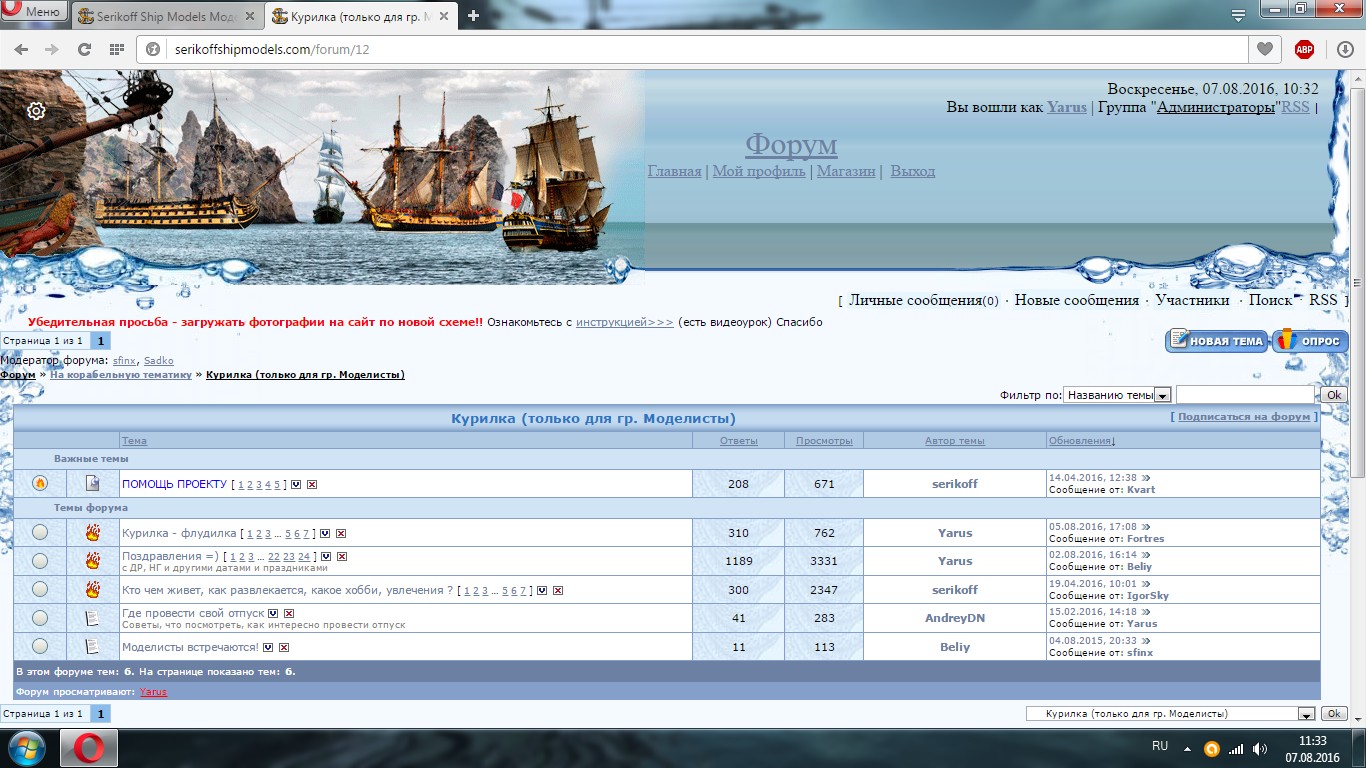The width and height of the screenshot is (1366, 768).
Task: Open moderator sfinx profile link
Action: coord(124,360)
